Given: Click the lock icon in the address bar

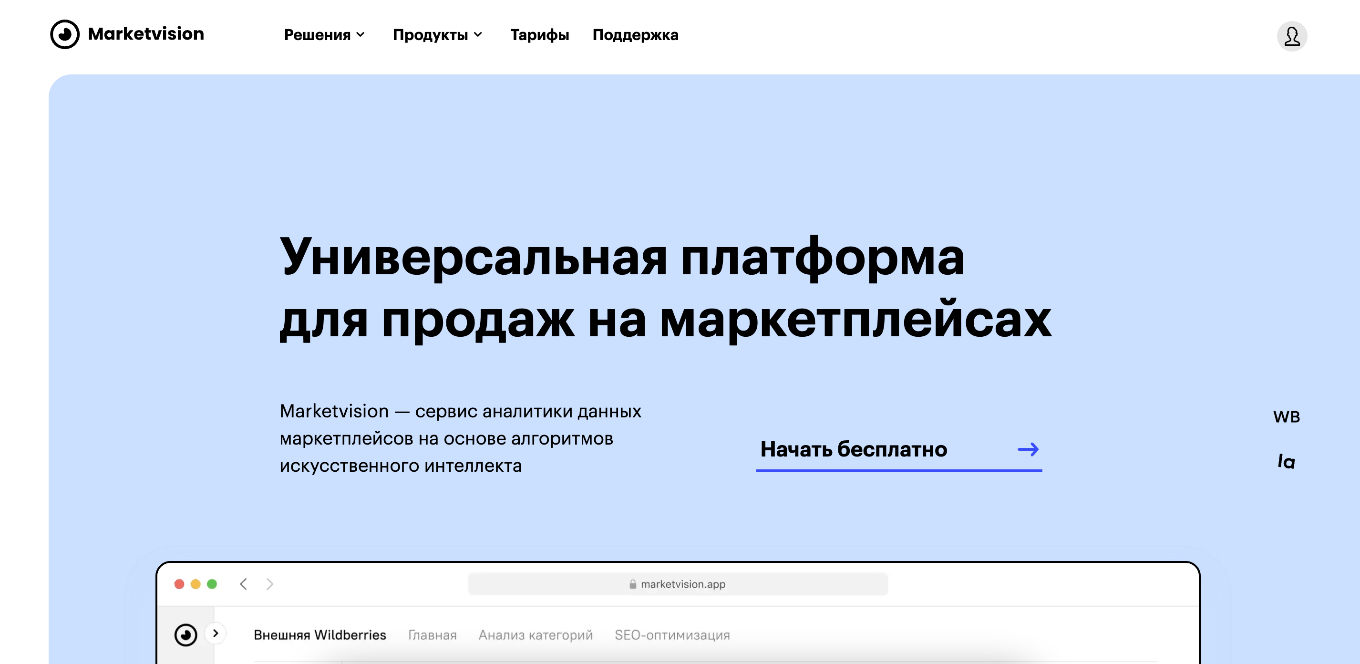Looking at the screenshot, I should tap(632, 584).
